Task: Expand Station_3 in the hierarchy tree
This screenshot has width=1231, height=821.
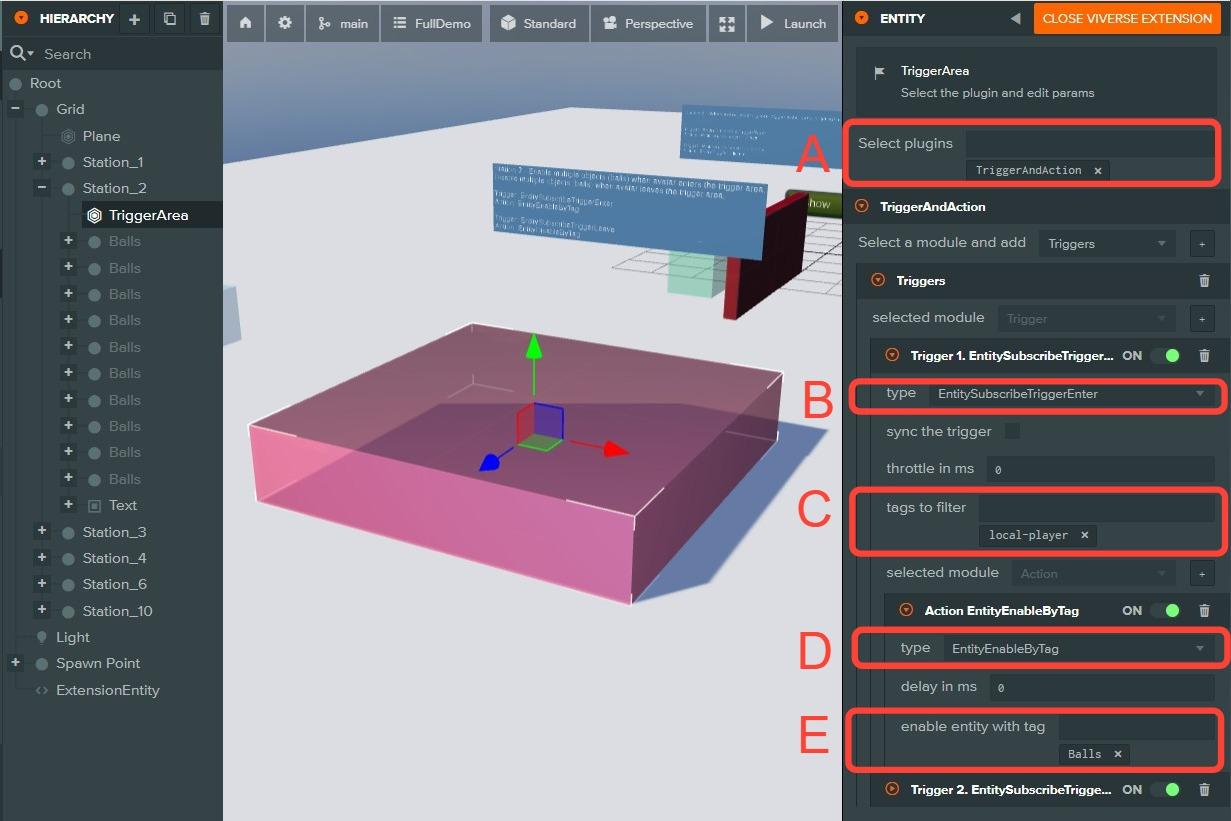Action: tap(42, 532)
